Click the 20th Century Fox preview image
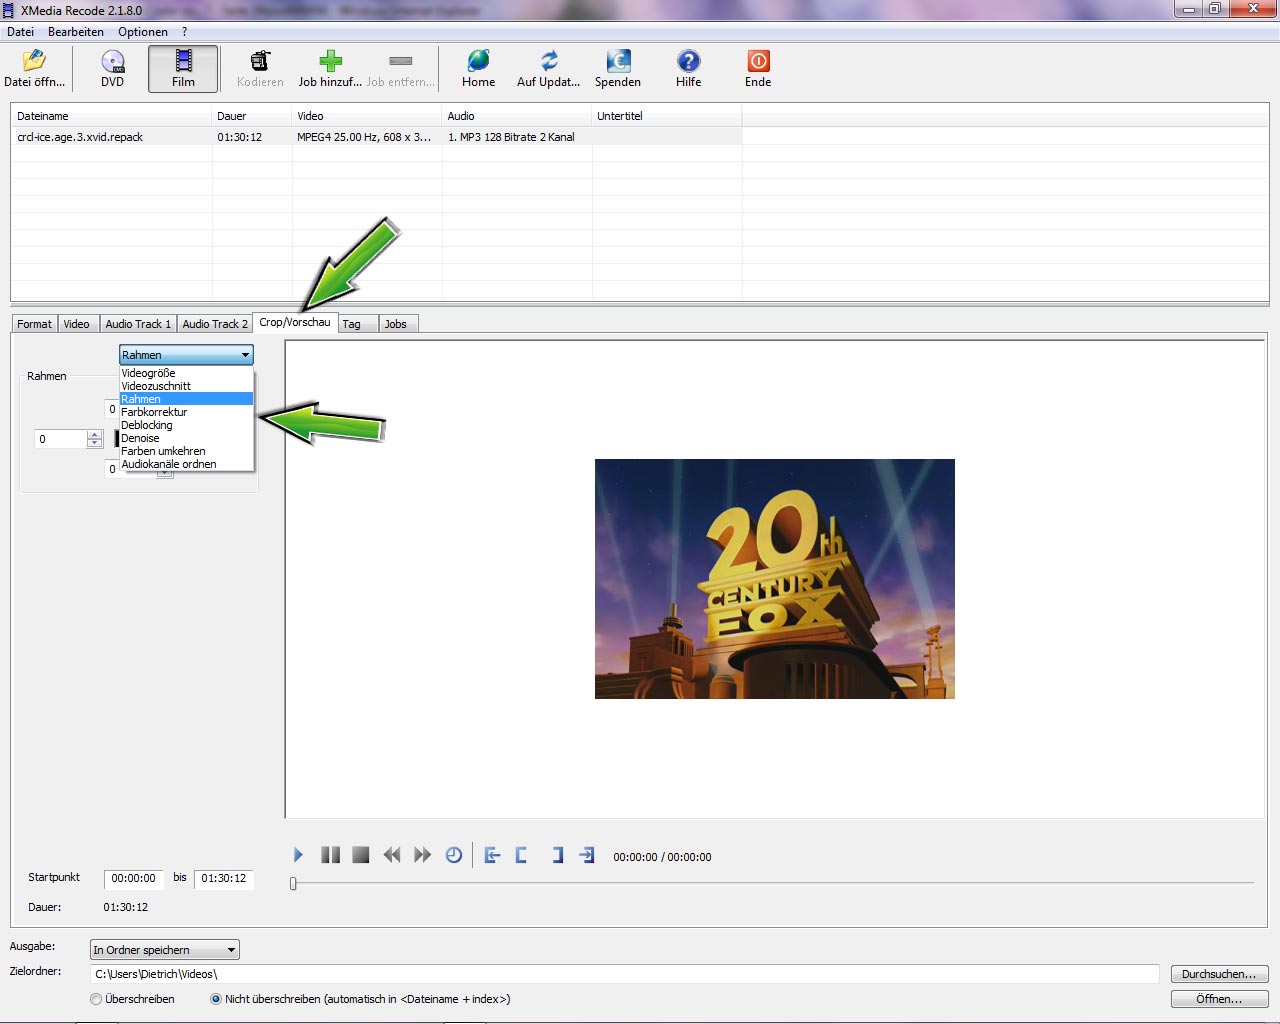1280x1024 pixels. (775, 579)
